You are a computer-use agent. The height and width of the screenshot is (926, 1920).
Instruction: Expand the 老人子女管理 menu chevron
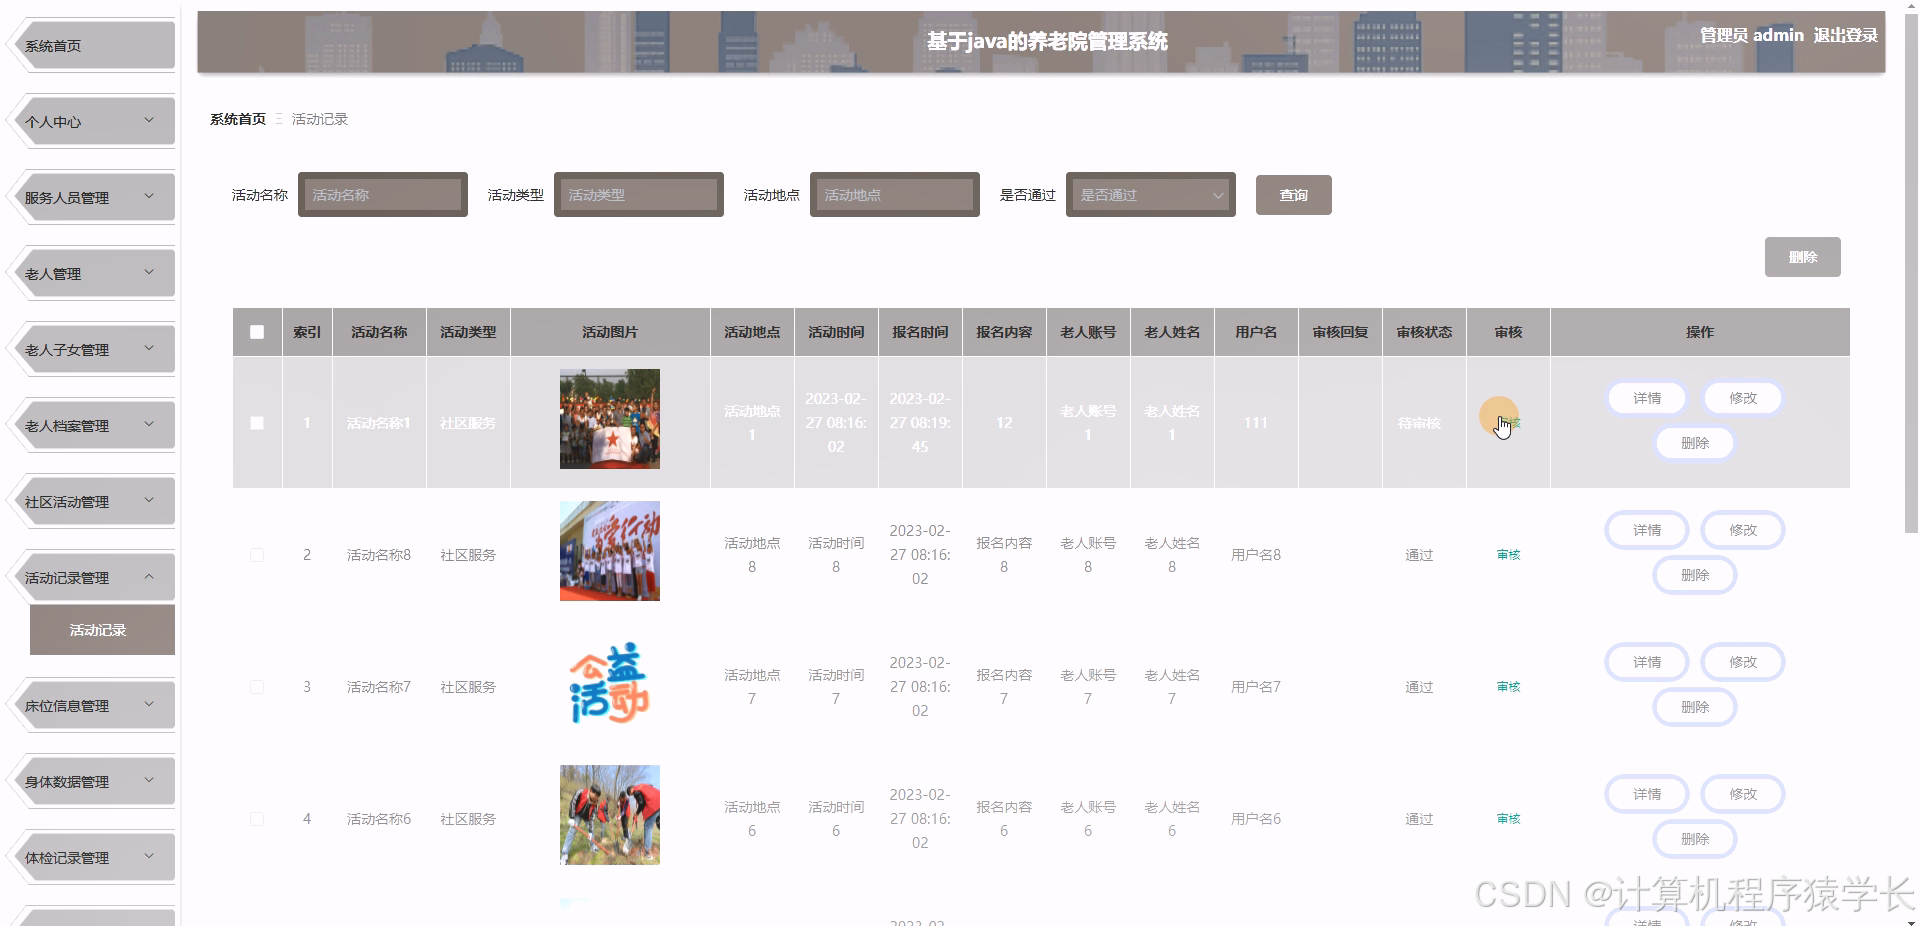[149, 348]
